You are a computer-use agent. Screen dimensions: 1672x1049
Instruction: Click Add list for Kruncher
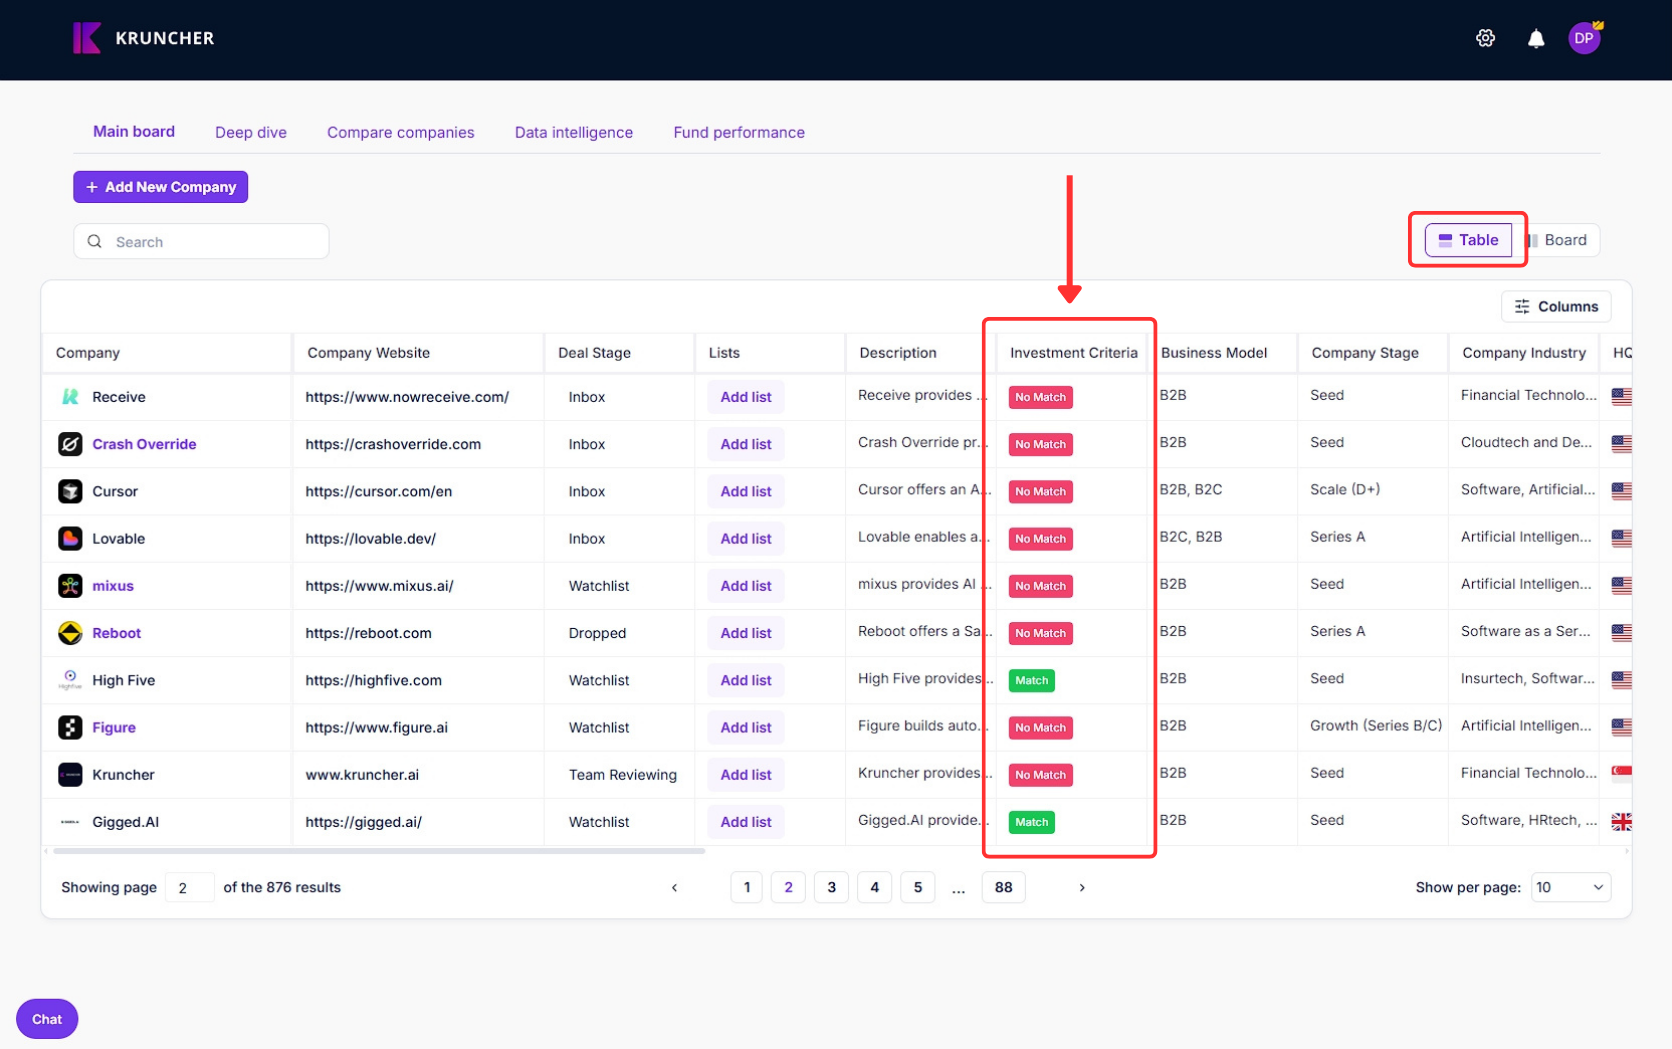click(x=746, y=775)
